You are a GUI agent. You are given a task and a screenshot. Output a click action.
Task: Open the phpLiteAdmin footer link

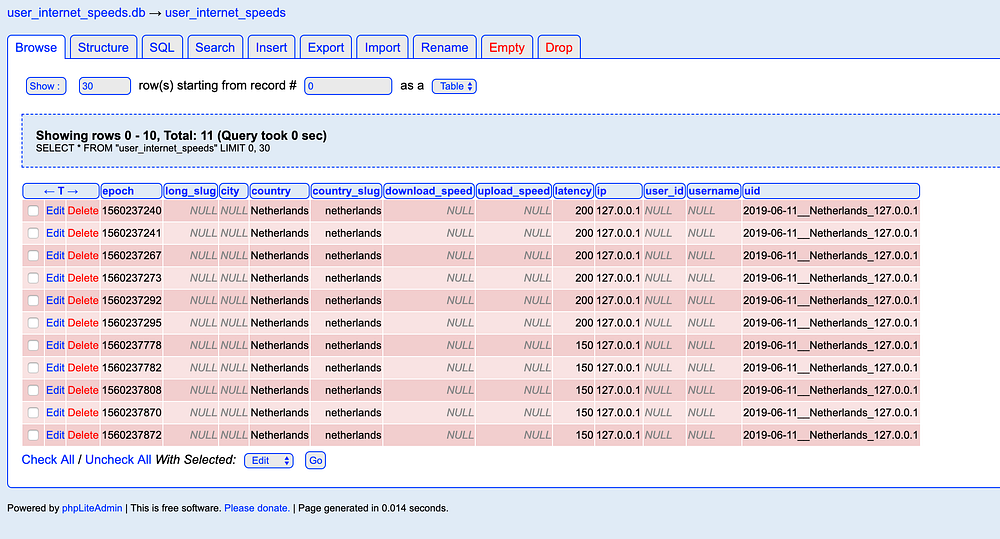92,508
